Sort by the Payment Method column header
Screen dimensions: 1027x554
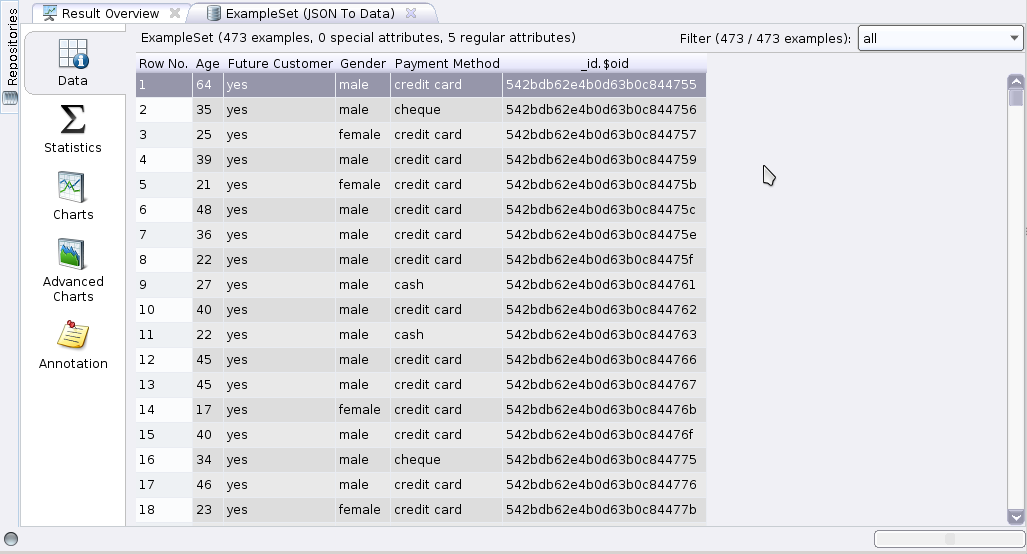(x=447, y=63)
